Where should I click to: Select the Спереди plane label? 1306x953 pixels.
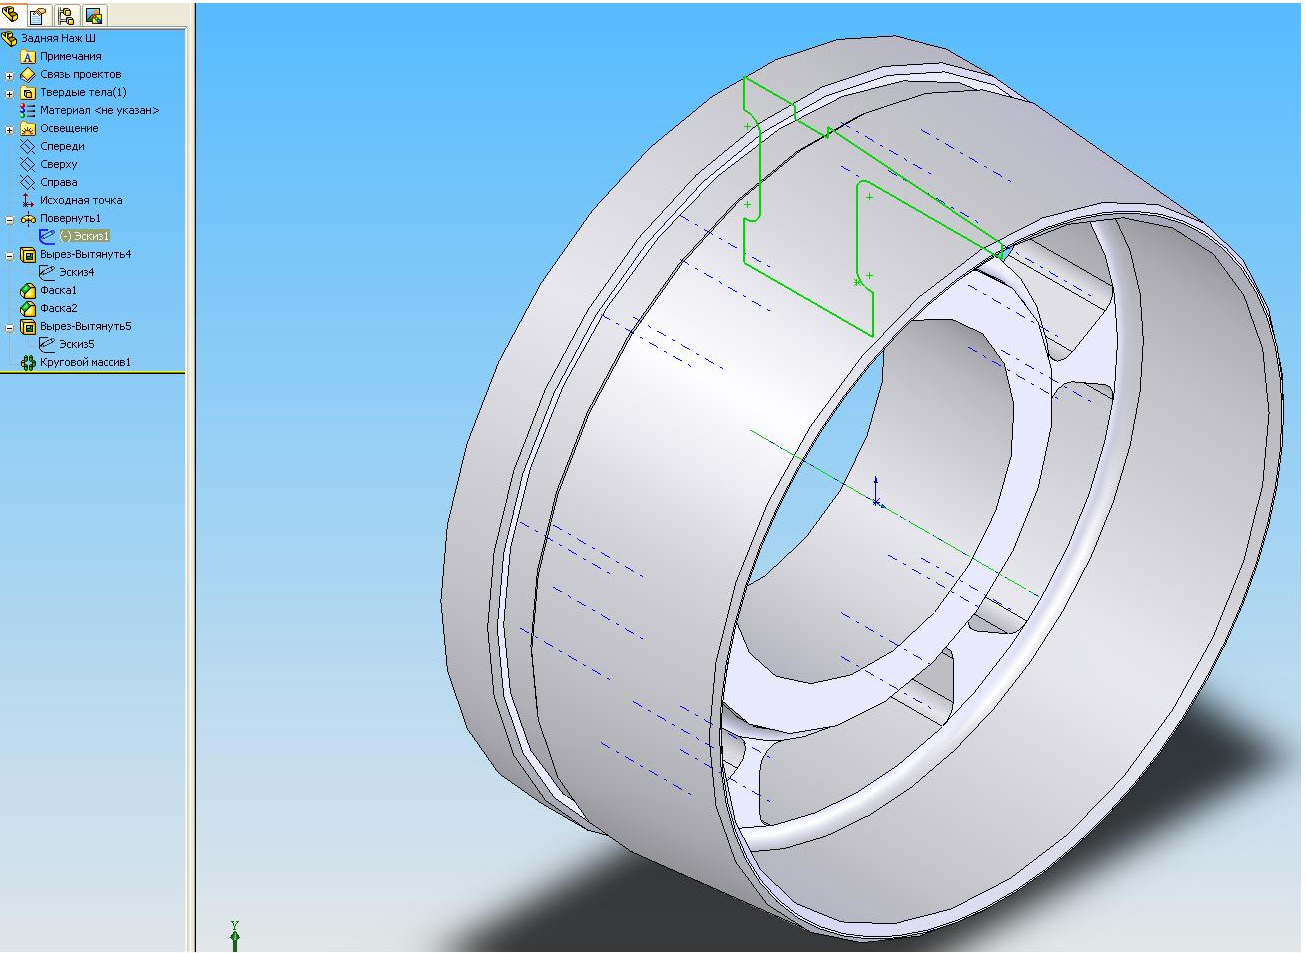point(62,146)
